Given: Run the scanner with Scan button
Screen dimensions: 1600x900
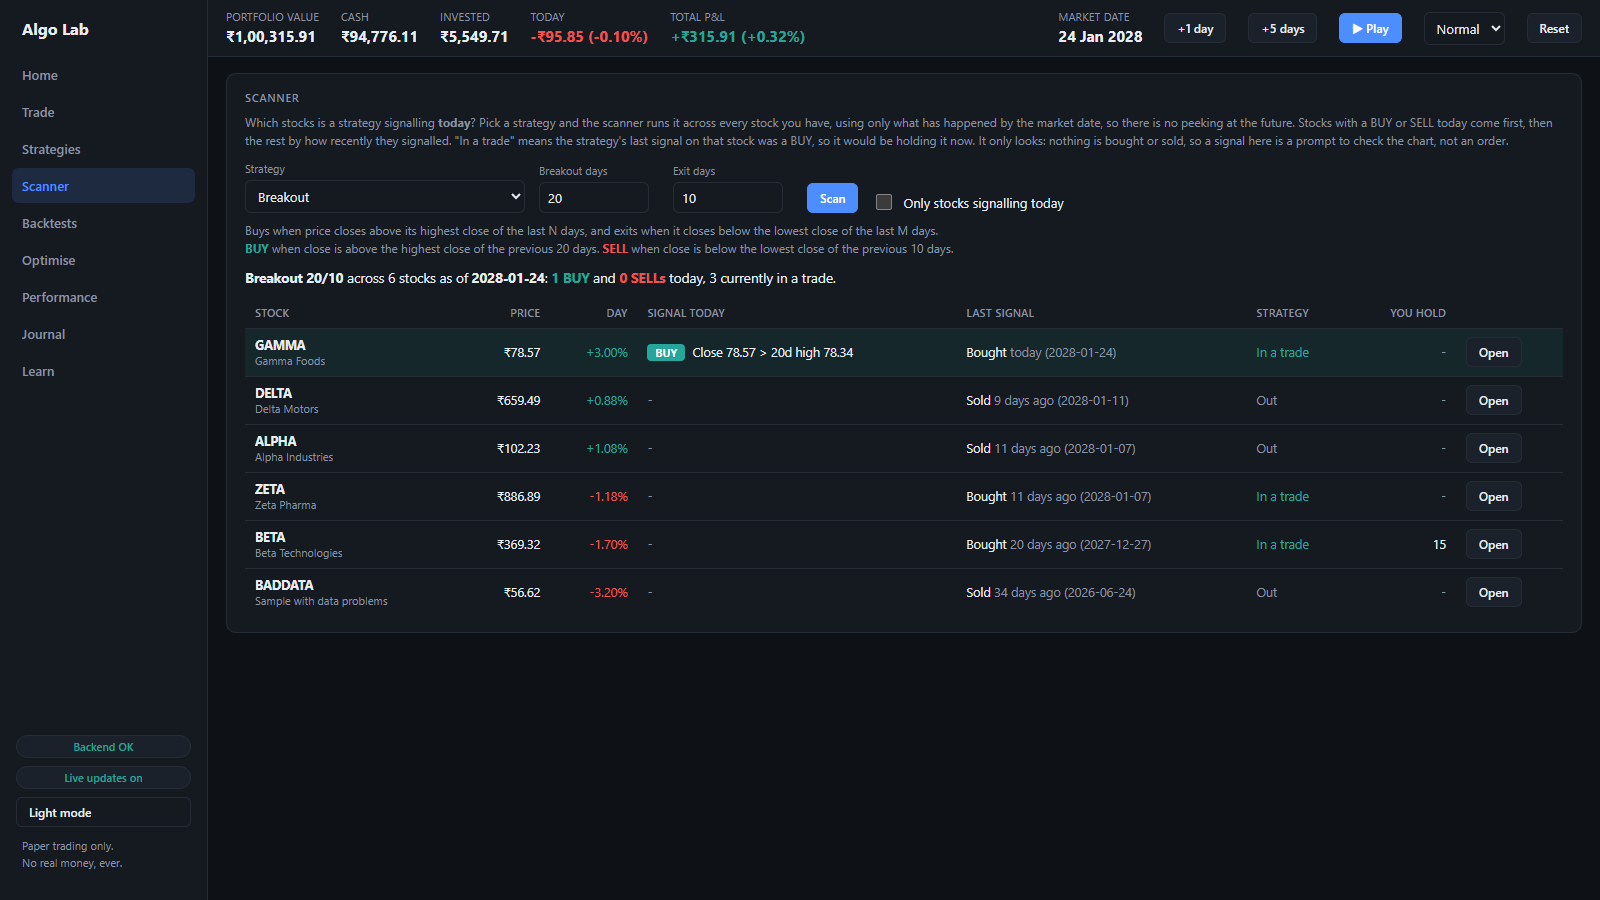Looking at the screenshot, I should 832,198.
